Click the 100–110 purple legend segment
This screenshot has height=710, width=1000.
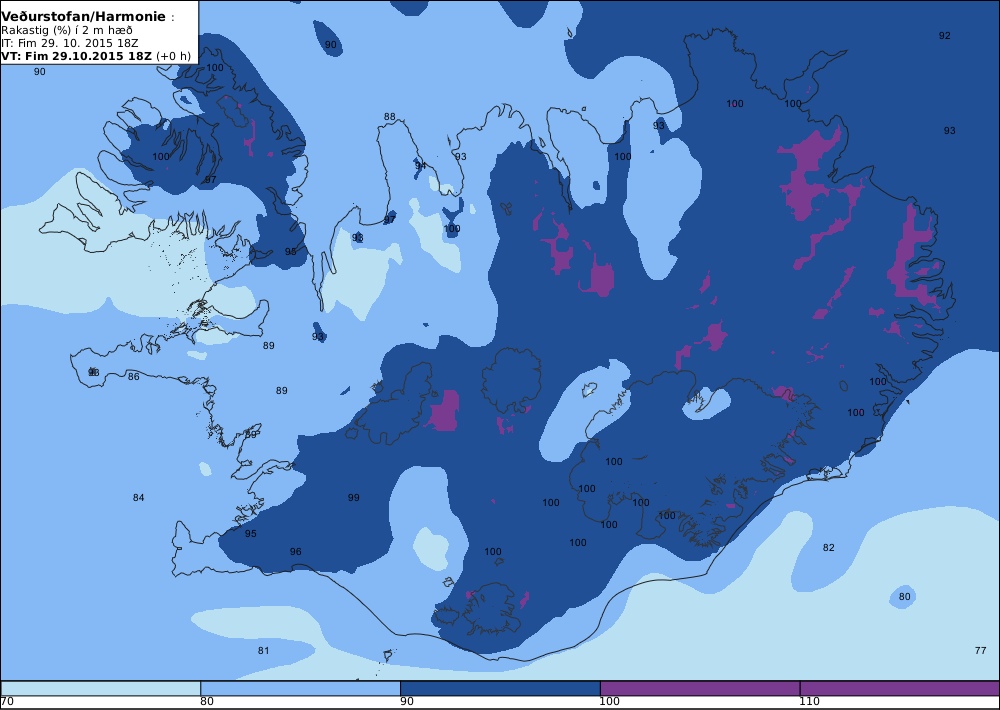click(x=700, y=688)
